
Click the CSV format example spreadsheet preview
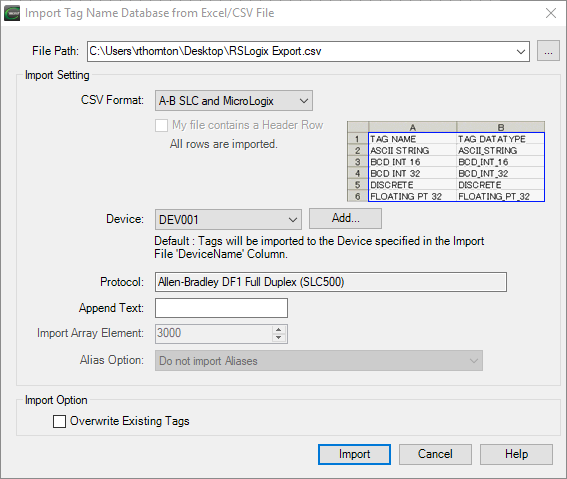pos(446,162)
